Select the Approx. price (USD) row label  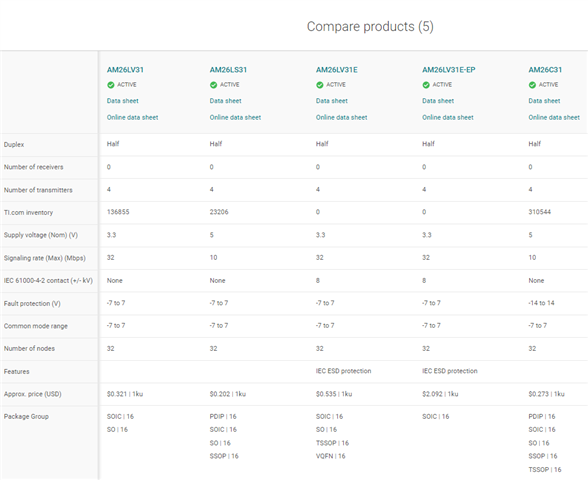pos(33,394)
